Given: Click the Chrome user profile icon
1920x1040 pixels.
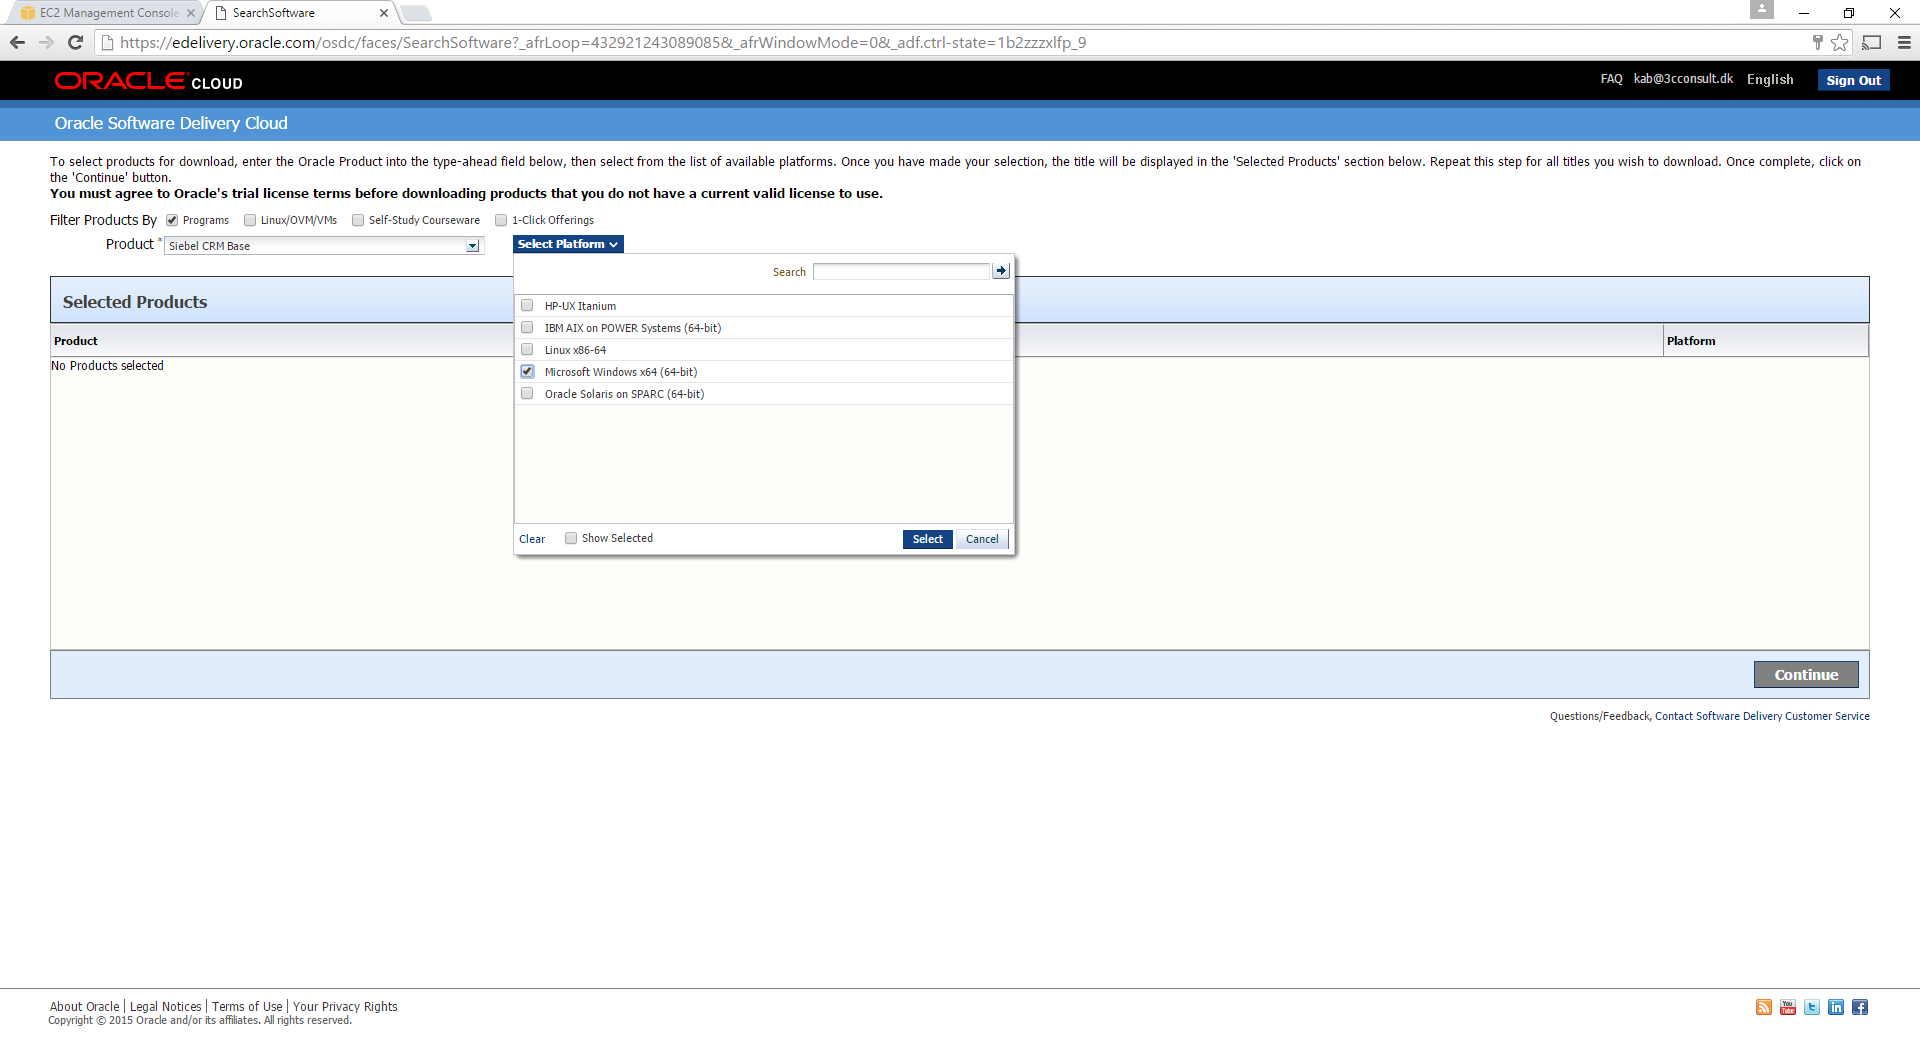Looking at the screenshot, I should pyautogui.click(x=1762, y=10).
